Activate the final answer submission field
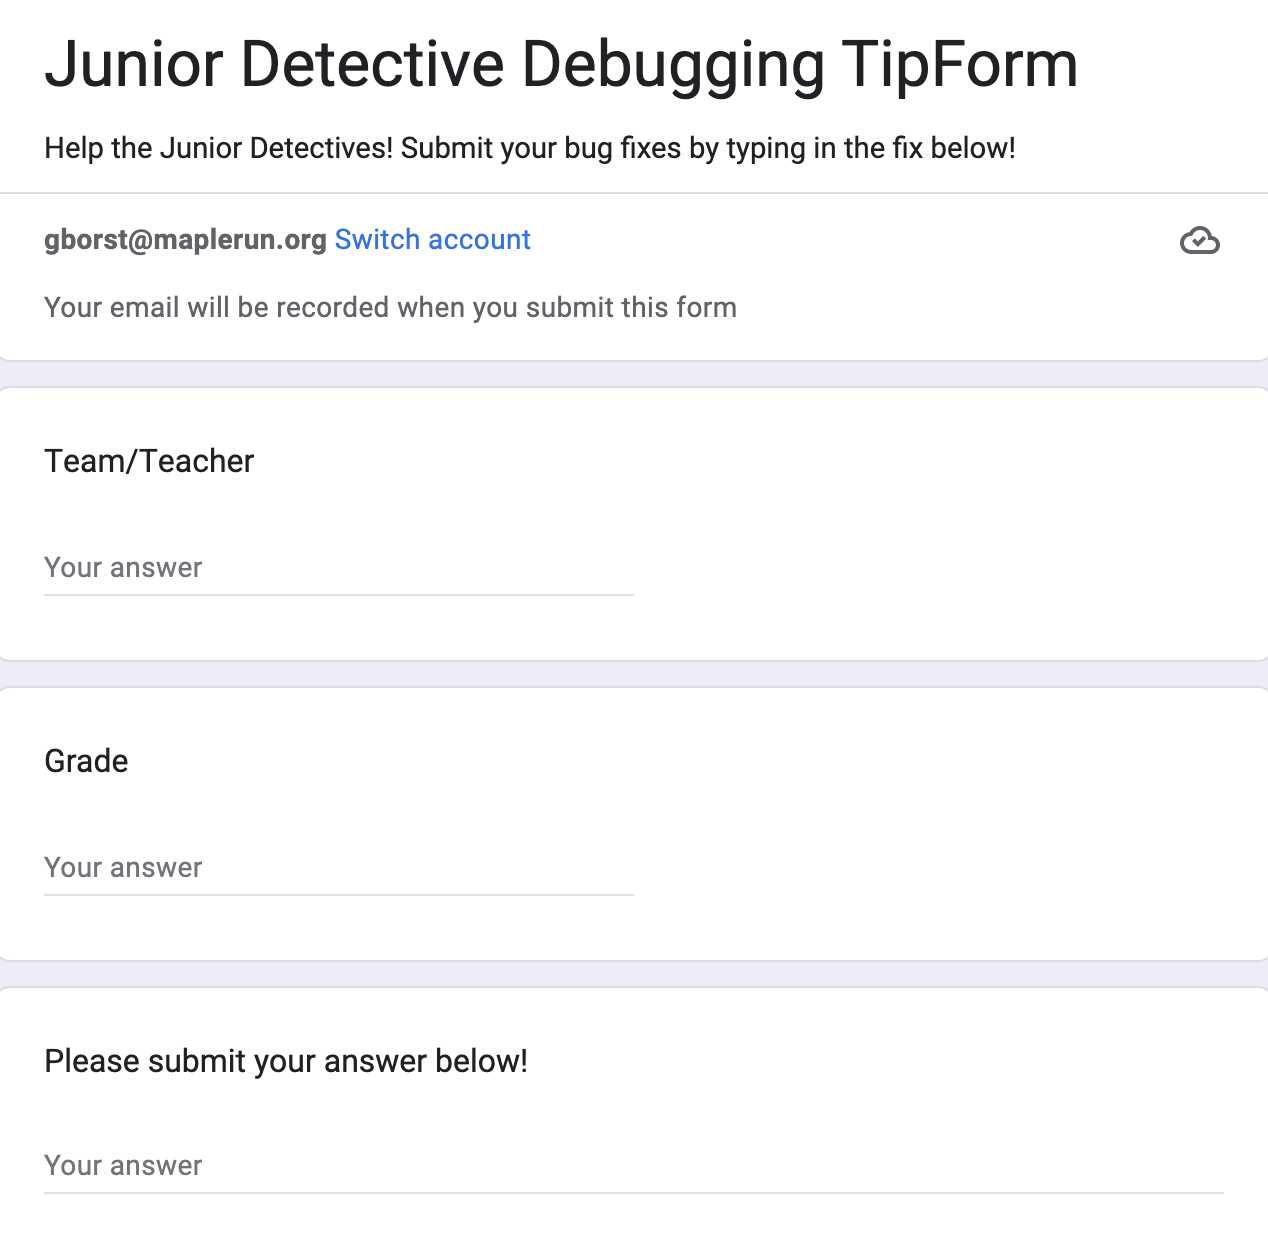1268x1246 pixels. [634, 1166]
